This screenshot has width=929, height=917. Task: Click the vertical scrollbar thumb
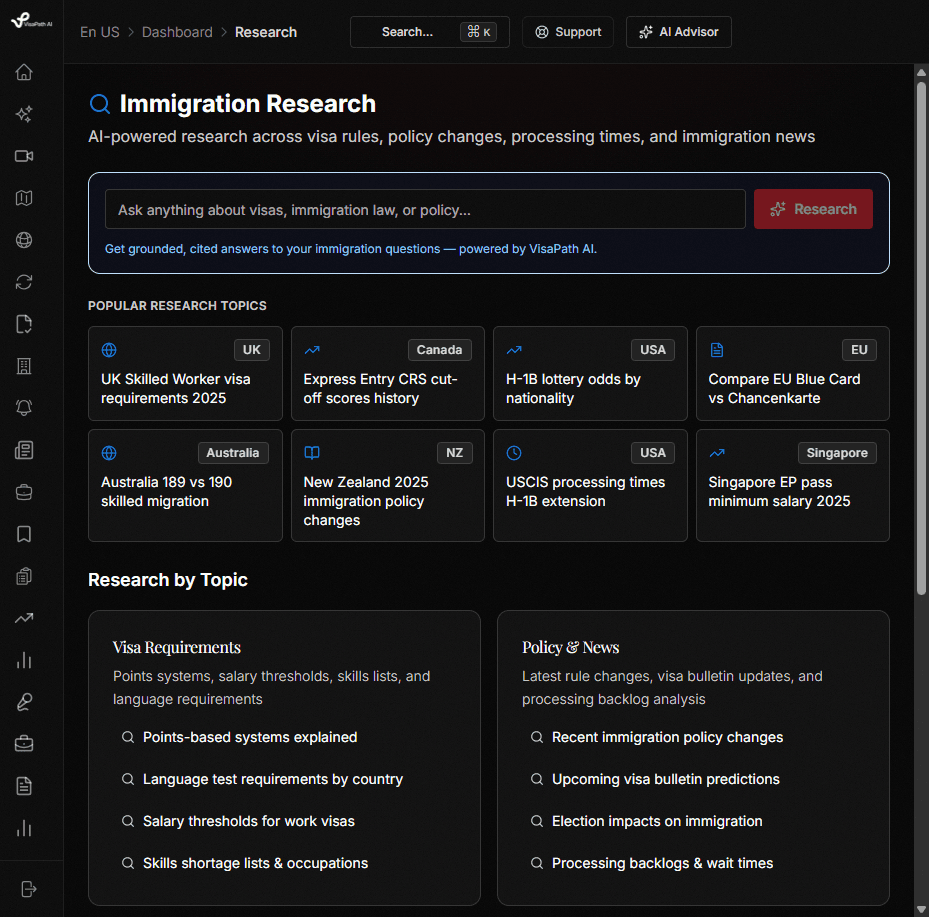click(x=921, y=338)
